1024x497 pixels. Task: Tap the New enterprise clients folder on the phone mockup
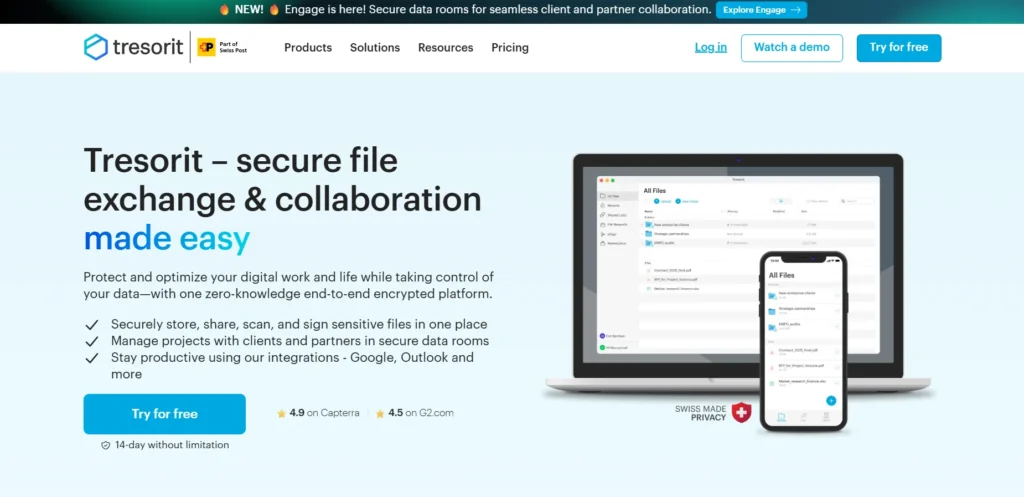point(804,295)
